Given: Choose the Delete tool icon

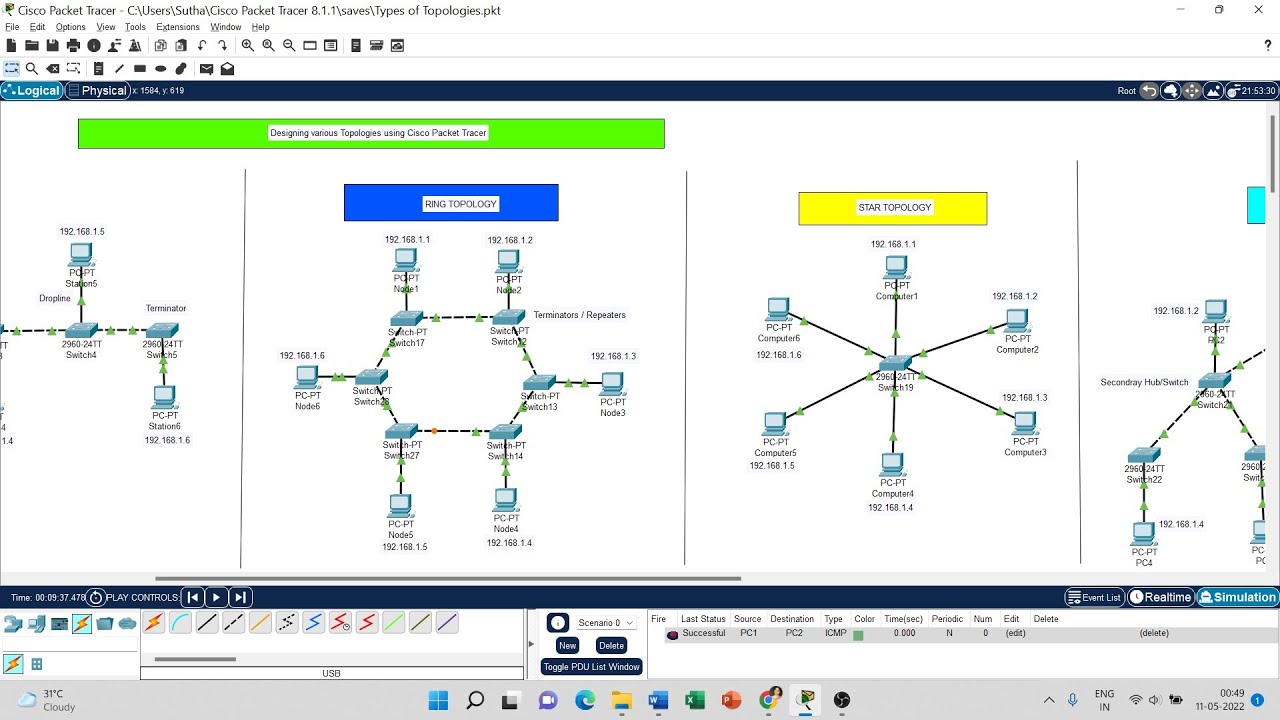Looking at the screenshot, I should [x=53, y=69].
